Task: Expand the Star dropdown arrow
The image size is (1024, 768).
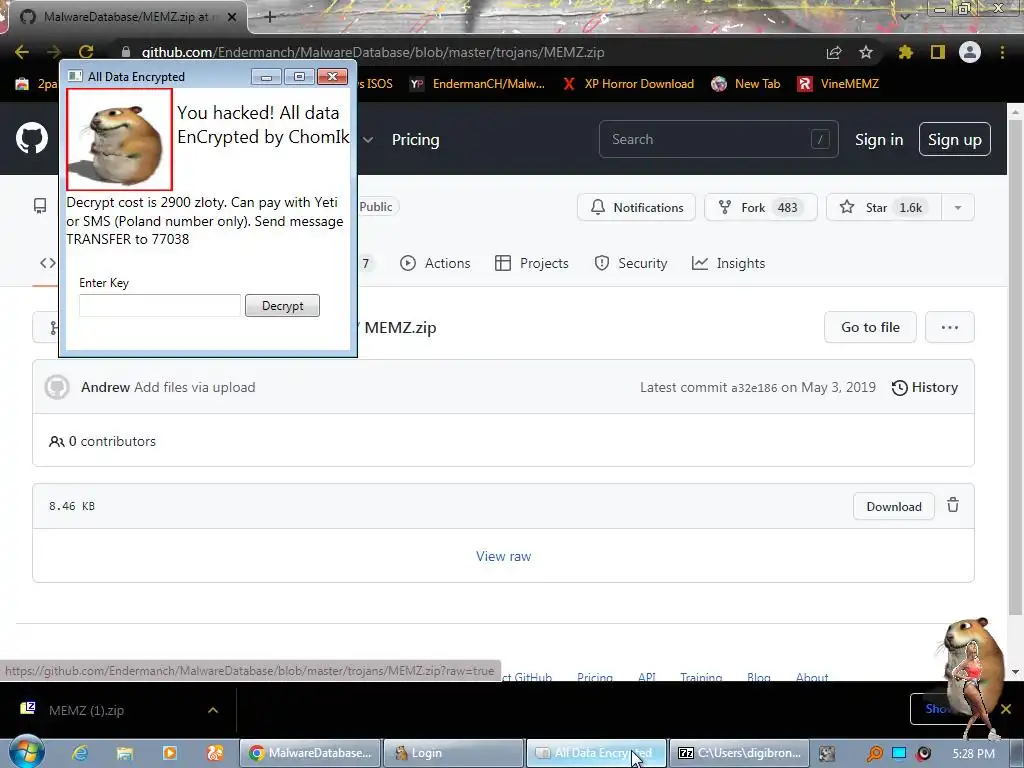Action: [x=958, y=207]
